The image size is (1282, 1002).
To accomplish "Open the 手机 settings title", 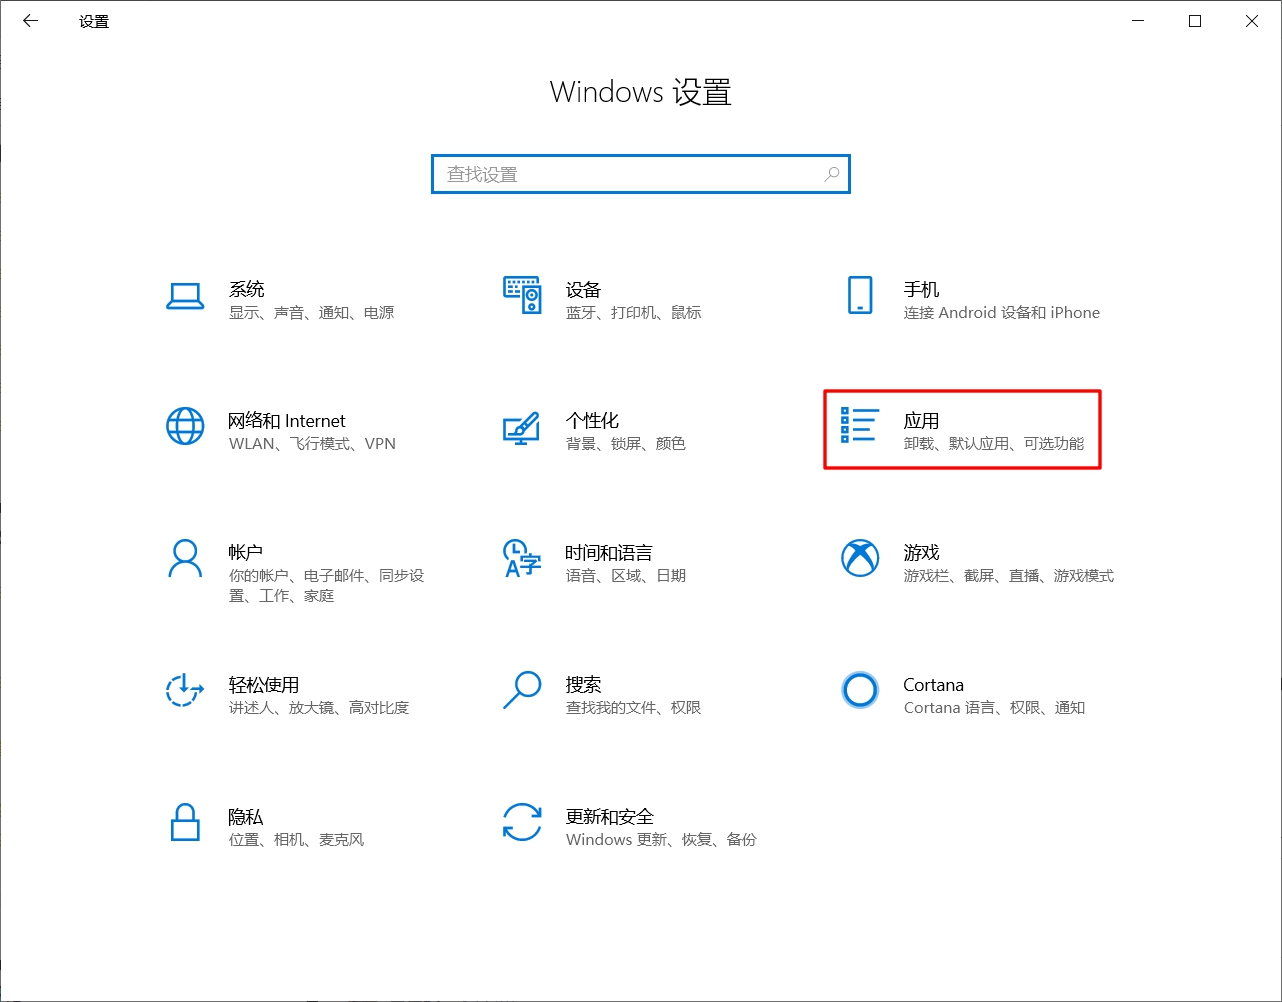I will click(x=921, y=289).
